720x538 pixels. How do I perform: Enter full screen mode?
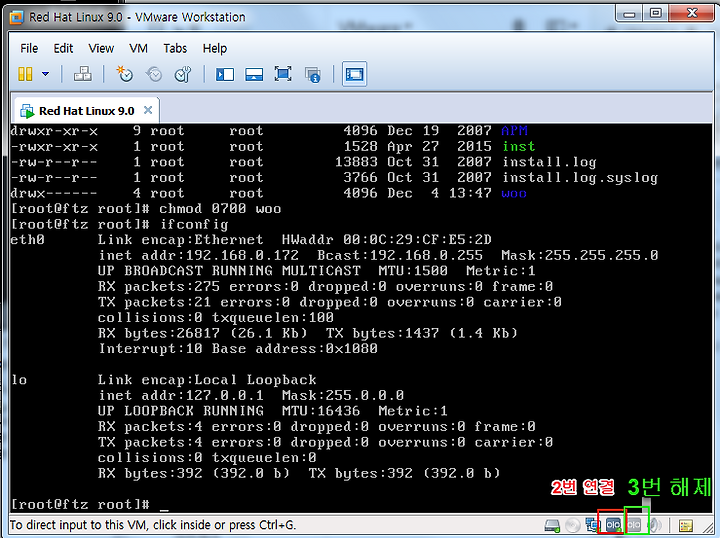[283, 74]
